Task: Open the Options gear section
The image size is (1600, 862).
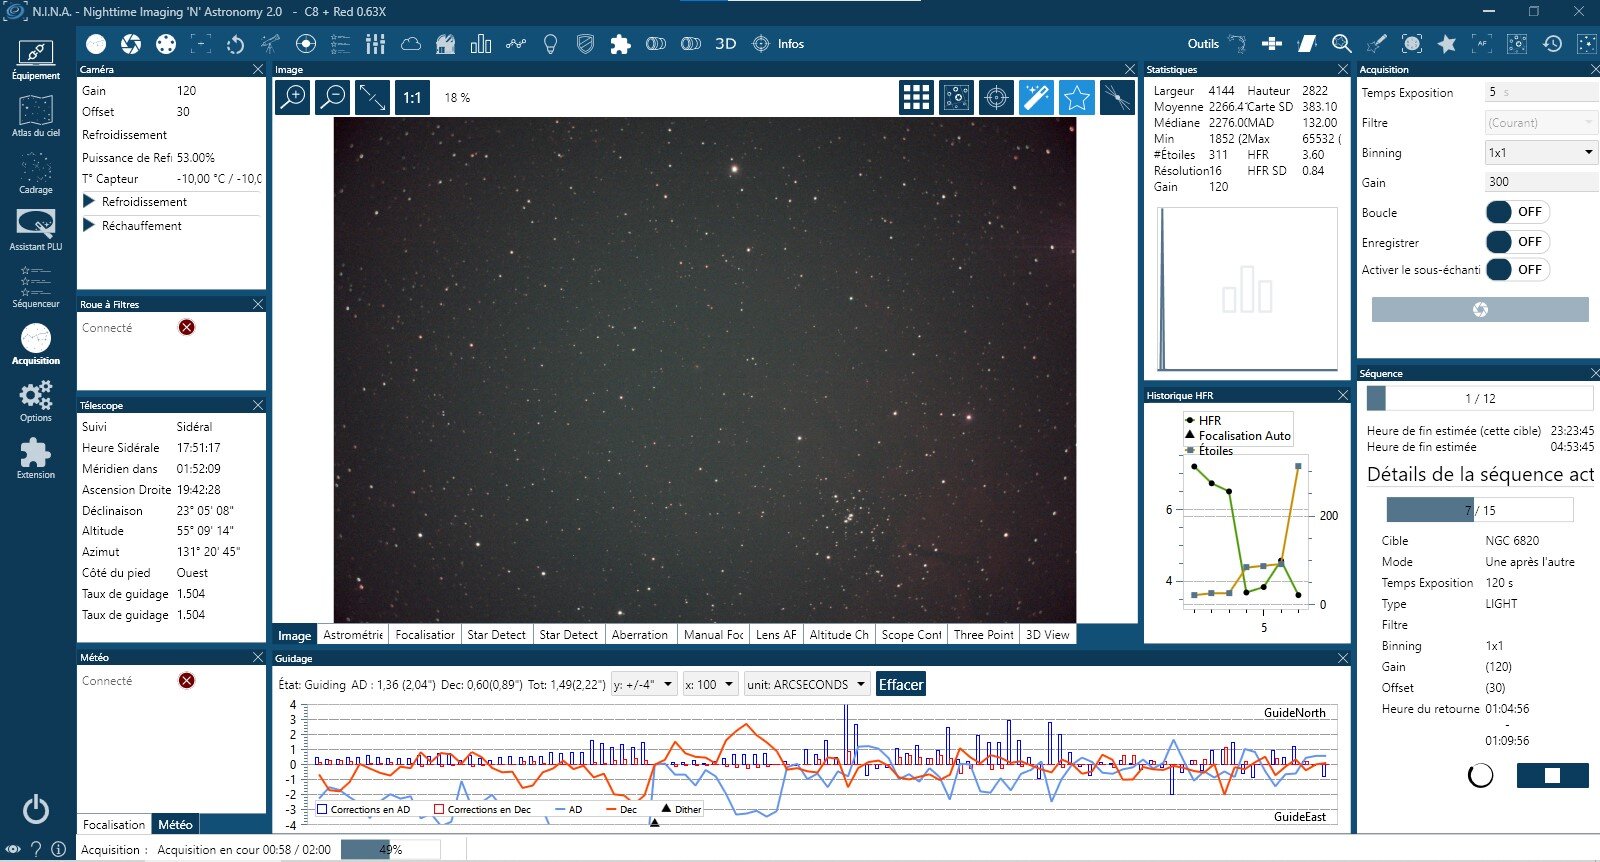Action: (36, 401)
